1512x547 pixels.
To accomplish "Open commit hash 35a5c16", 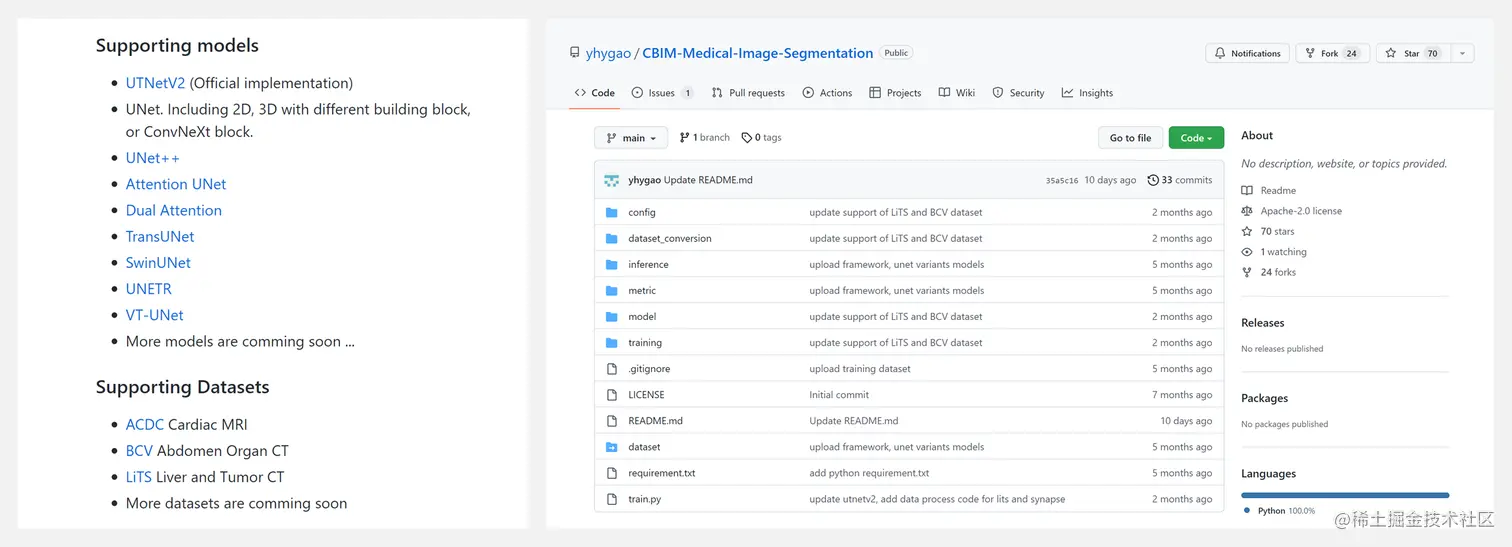I will pyautogui.click(x=1062, y=181).
